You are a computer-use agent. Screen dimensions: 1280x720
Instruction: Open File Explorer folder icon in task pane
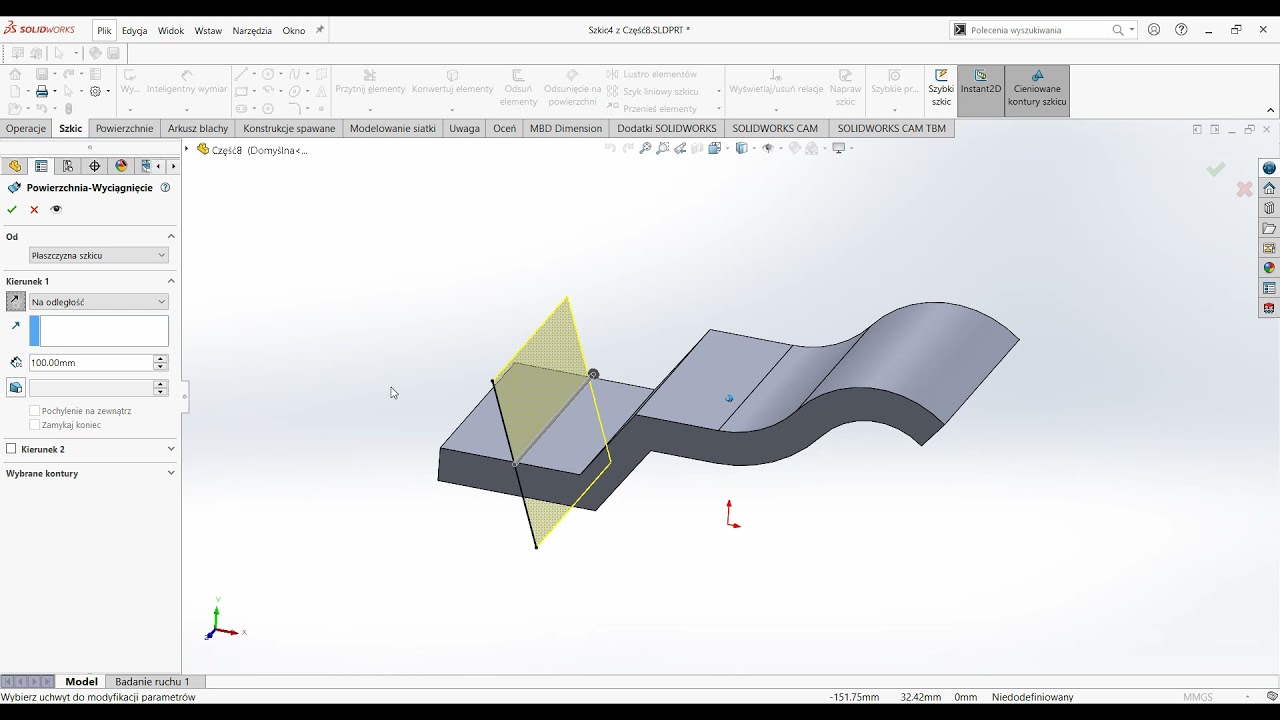pyautogui.click(x=1269, y=228)
